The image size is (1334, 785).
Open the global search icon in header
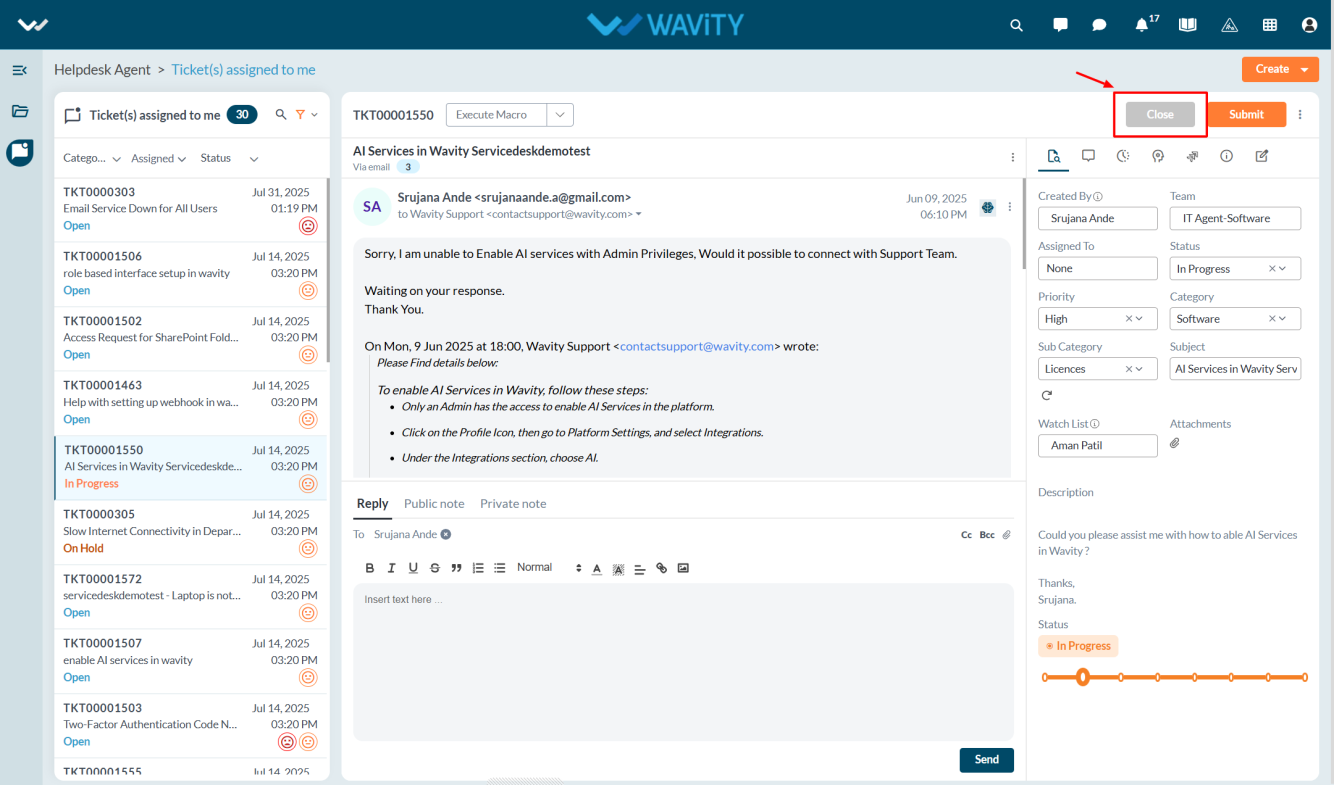coord(1017,25)
